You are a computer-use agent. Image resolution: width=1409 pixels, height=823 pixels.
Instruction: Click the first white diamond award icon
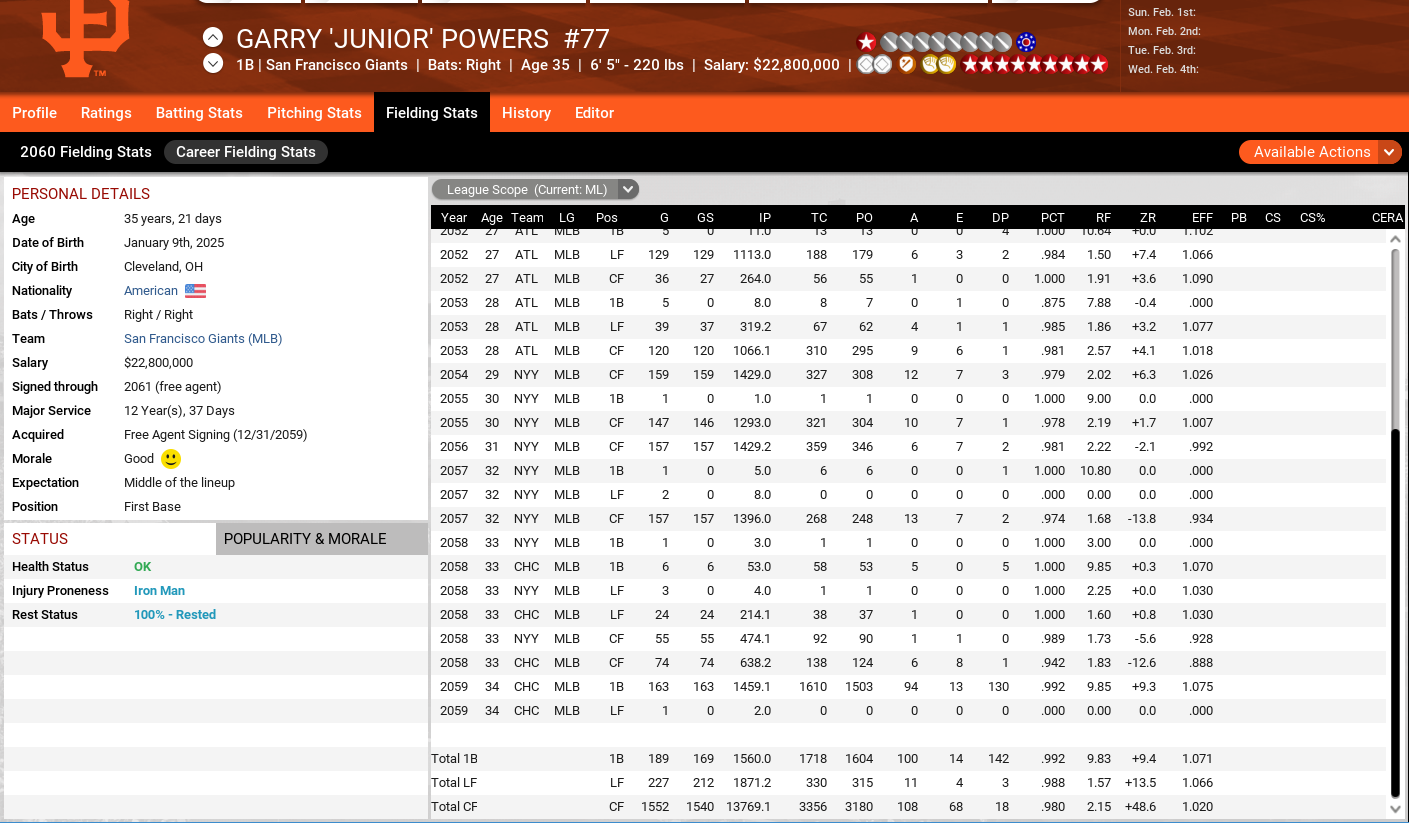click(867, 65)
